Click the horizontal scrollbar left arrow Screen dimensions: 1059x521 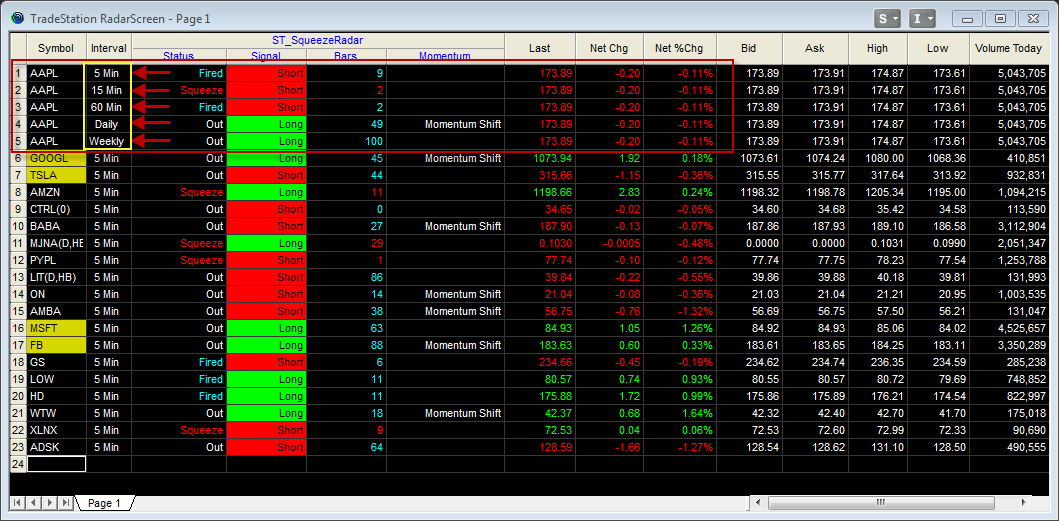pyautogui.click(x=759, y=503)
